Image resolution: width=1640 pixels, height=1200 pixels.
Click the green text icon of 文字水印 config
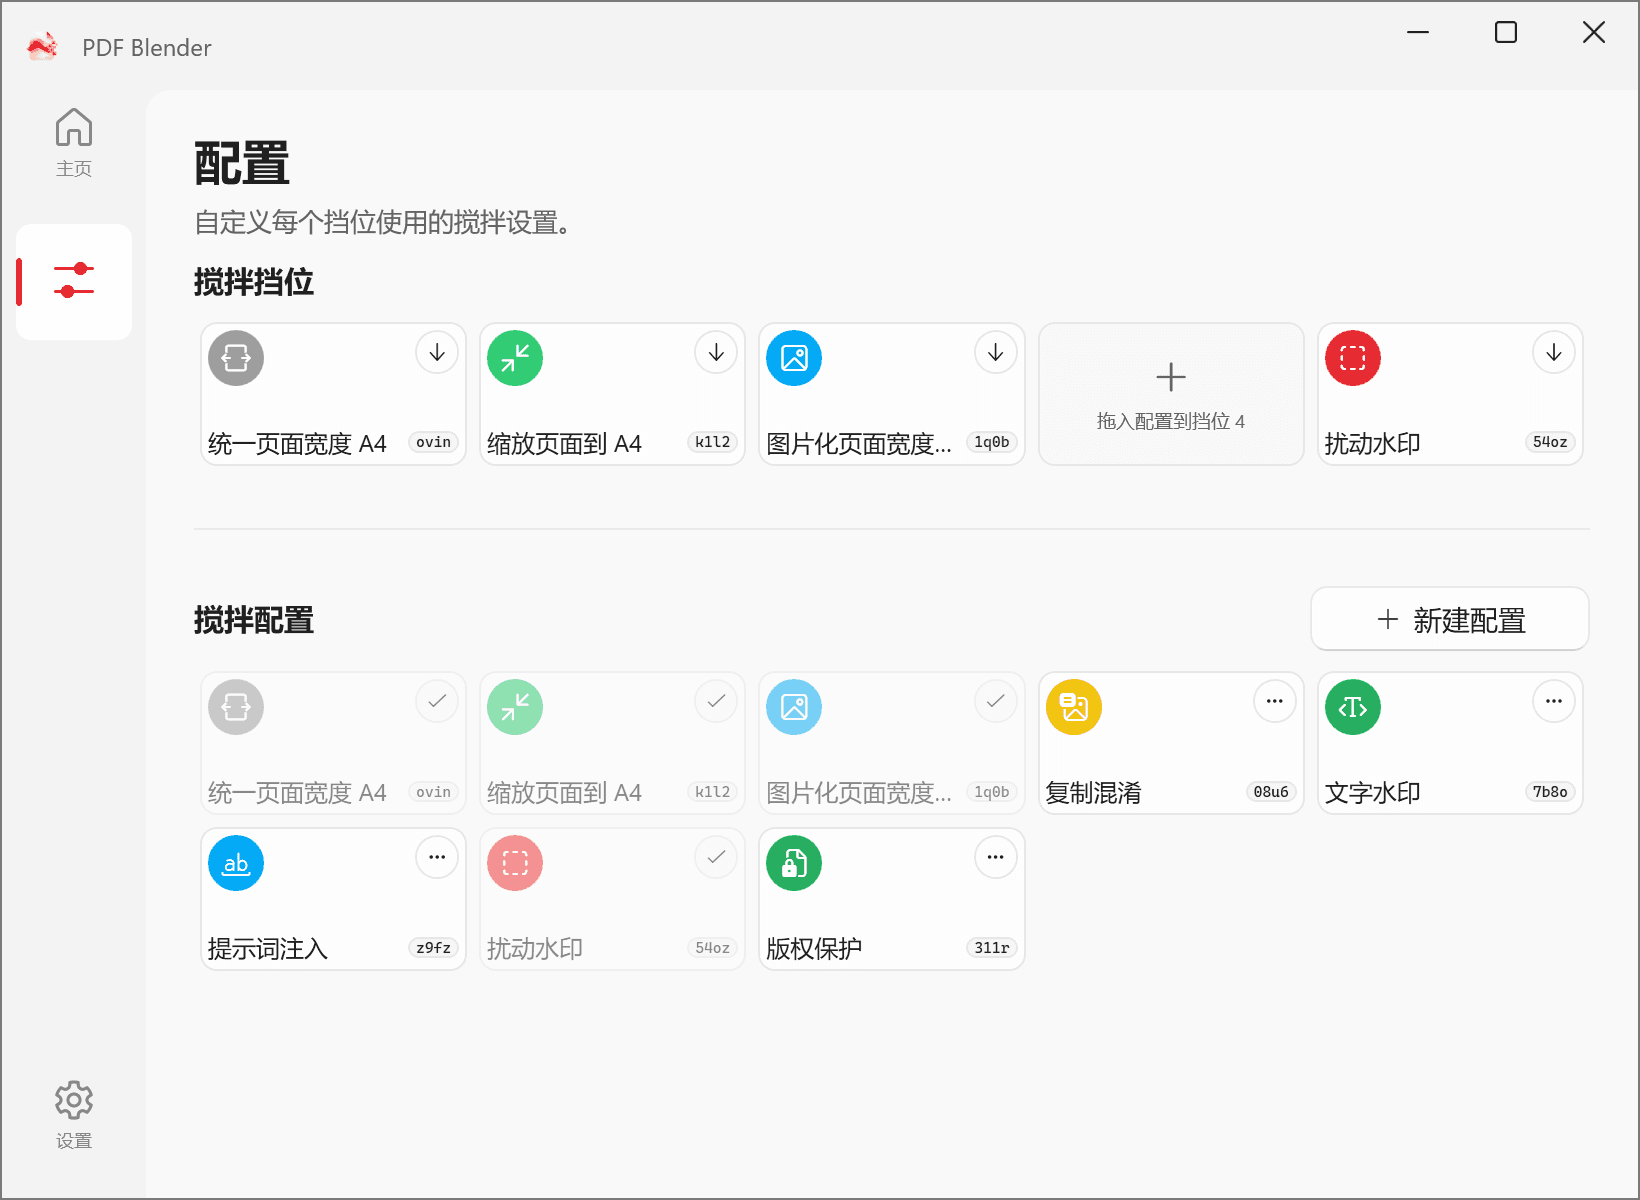(1353, 707)
